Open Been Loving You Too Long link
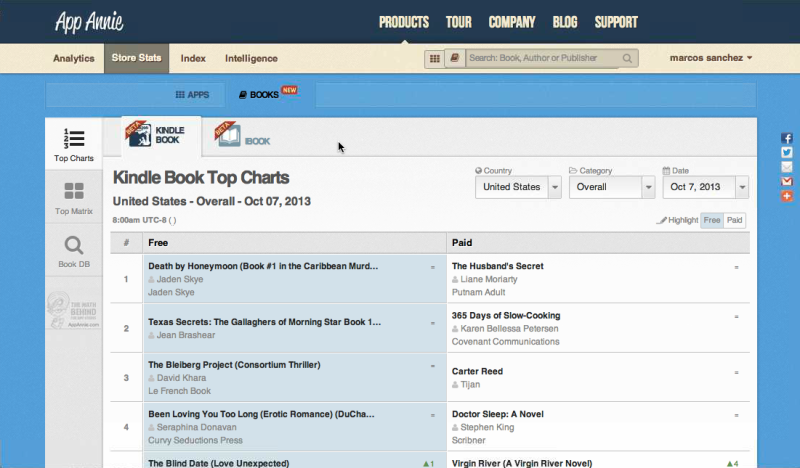Image resolution: width=800 pixels, height=468 pixels. click(261, 414)
